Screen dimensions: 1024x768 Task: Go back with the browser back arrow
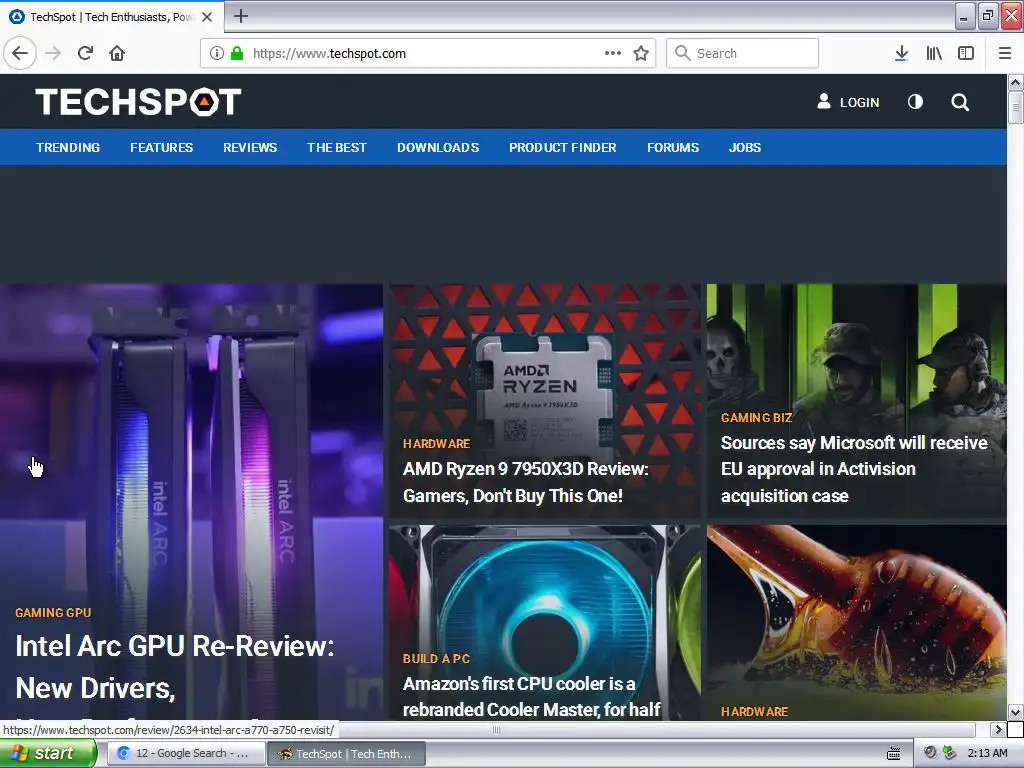20,53
